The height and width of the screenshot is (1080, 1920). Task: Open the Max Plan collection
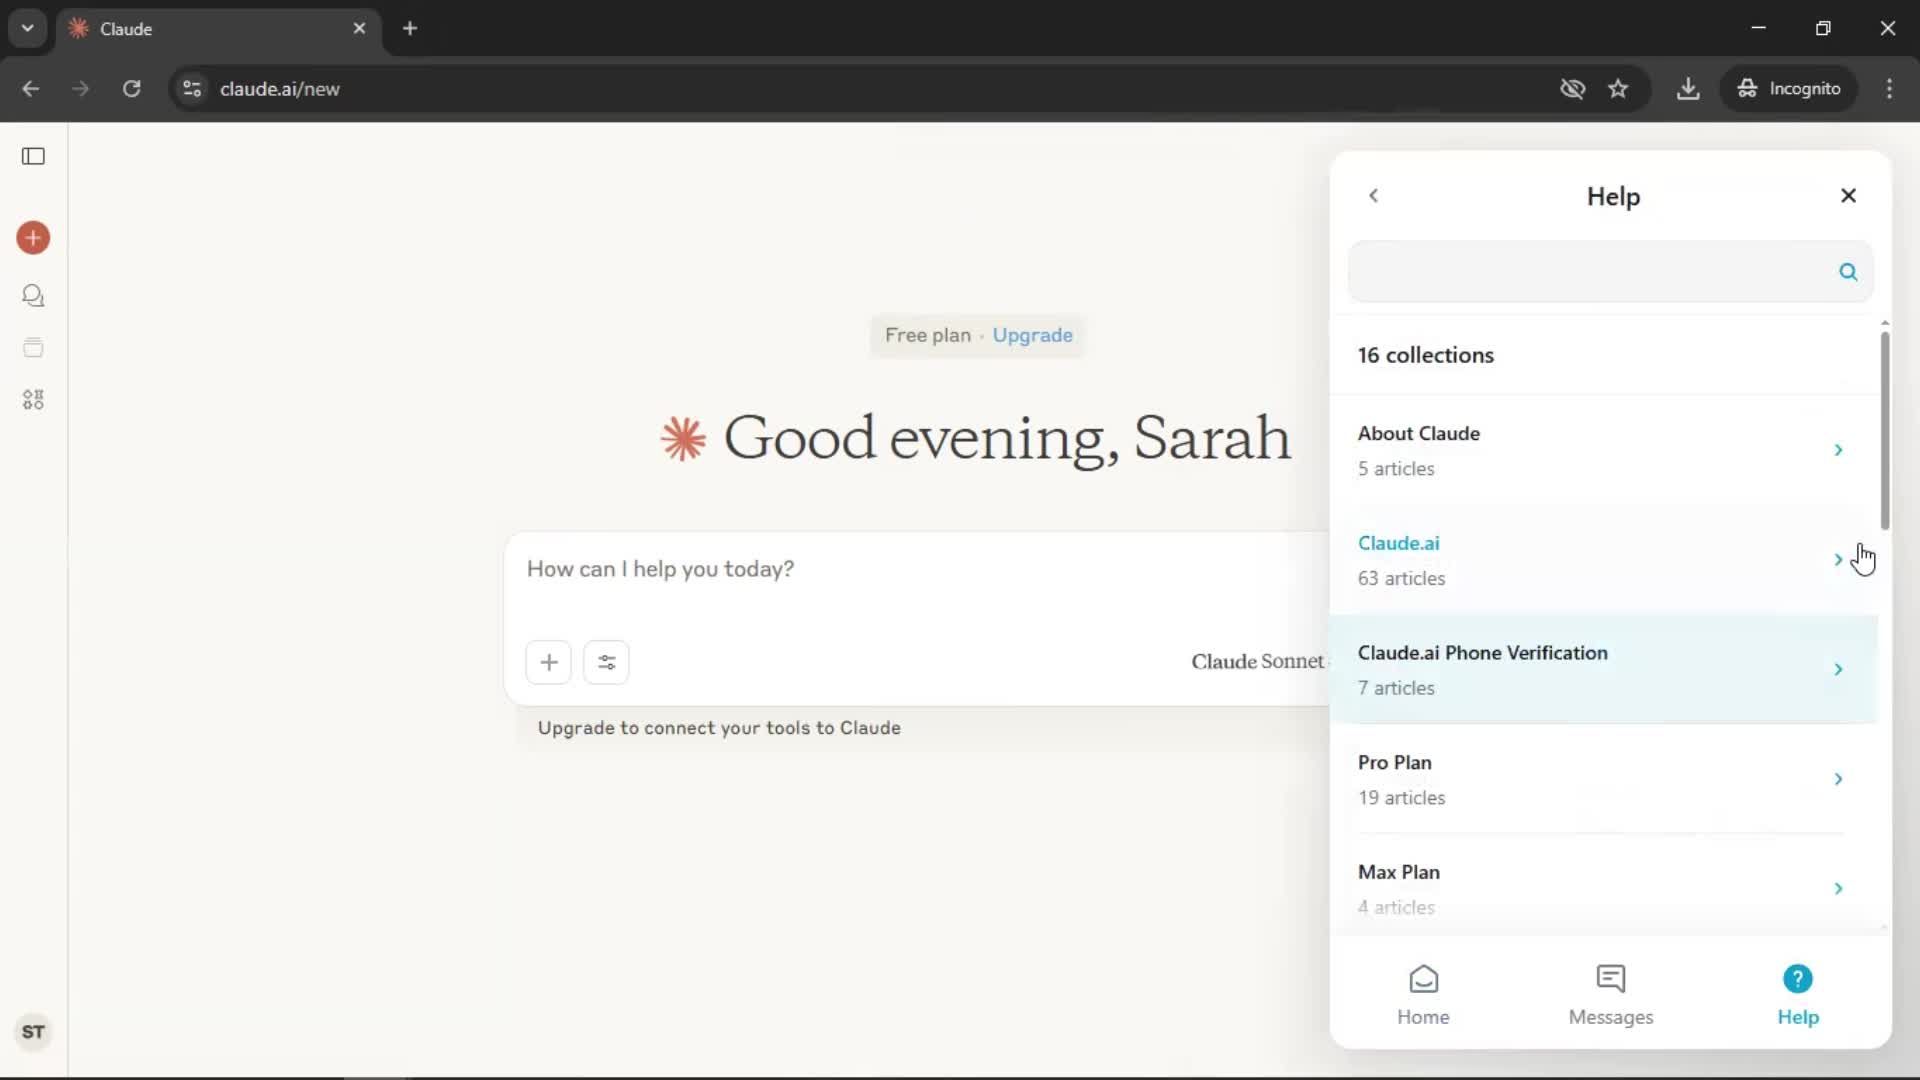[x=1603, y=888]
